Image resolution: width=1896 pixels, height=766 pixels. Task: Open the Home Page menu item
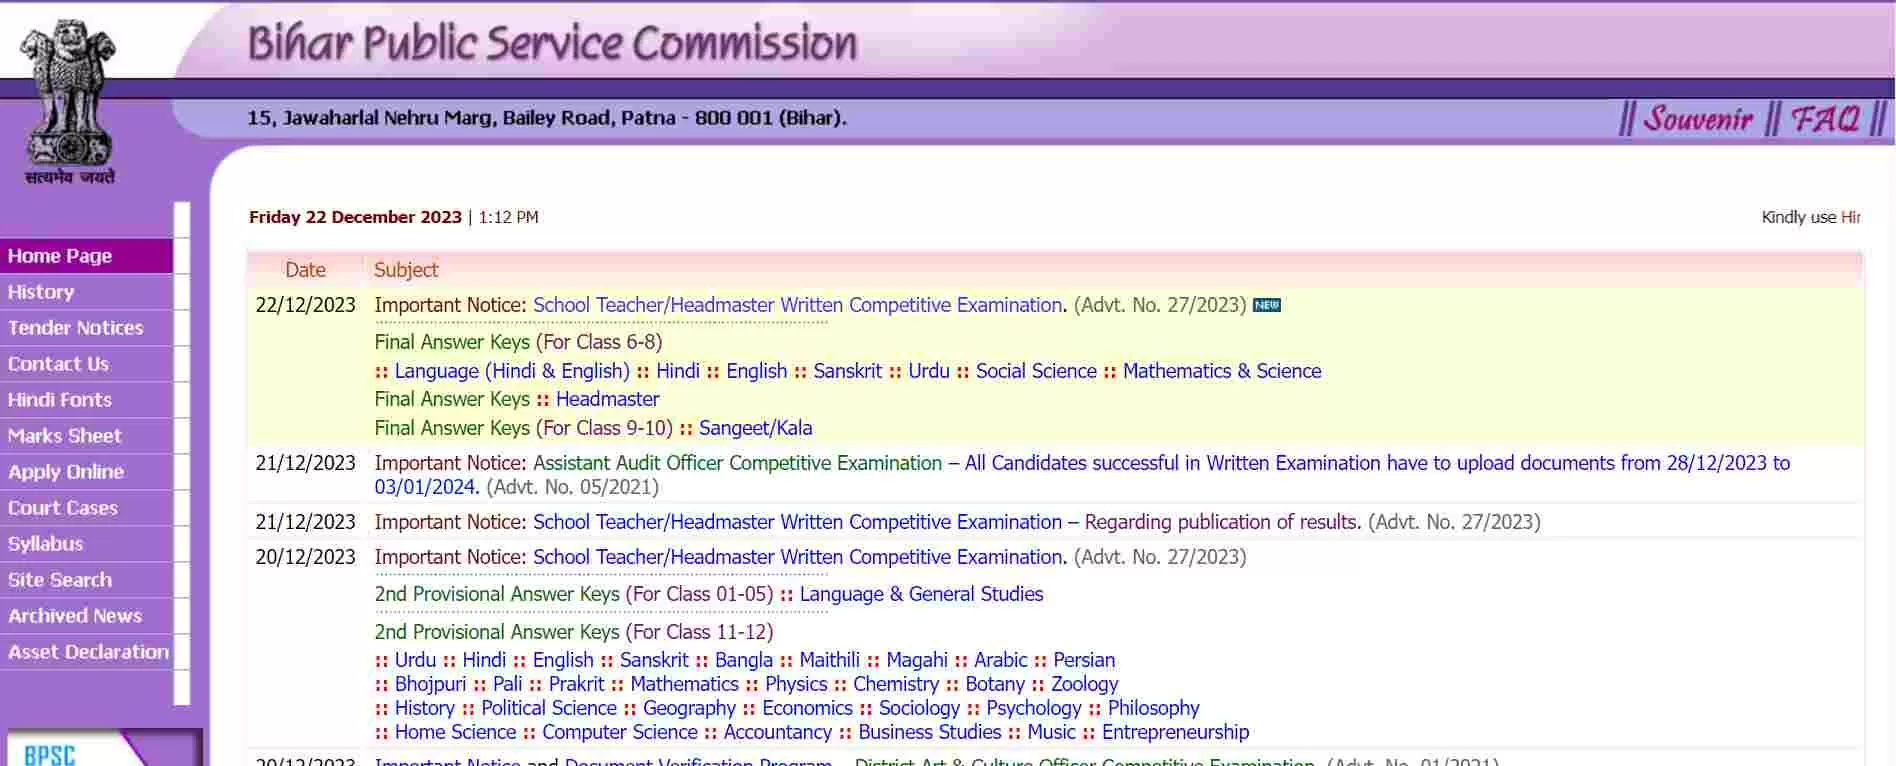coord(86,256)
